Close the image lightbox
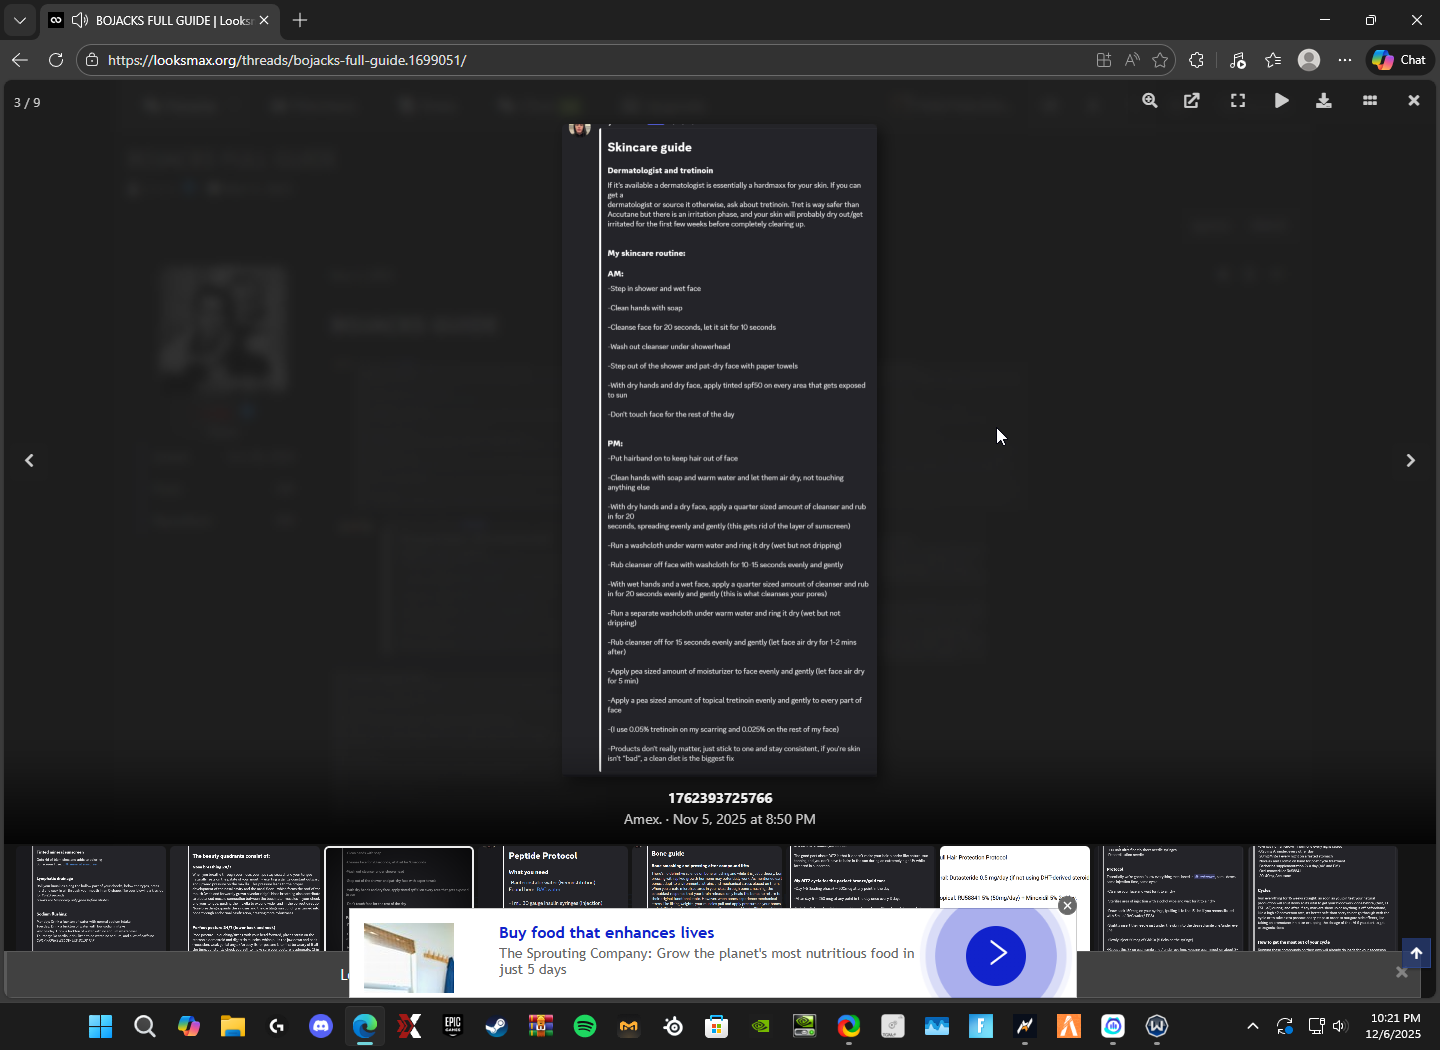 pos(1413,101)
